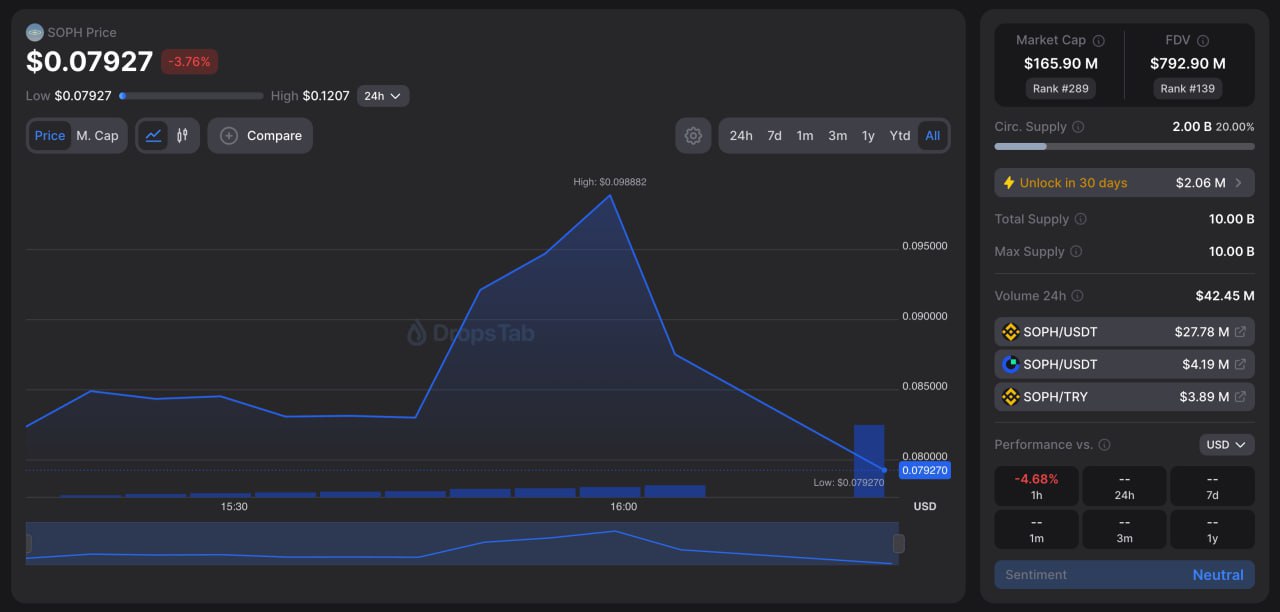This screenshot has width=1280, height=612.
Task: Click the Rank #289 badge
Action: tap(1060, 88)
